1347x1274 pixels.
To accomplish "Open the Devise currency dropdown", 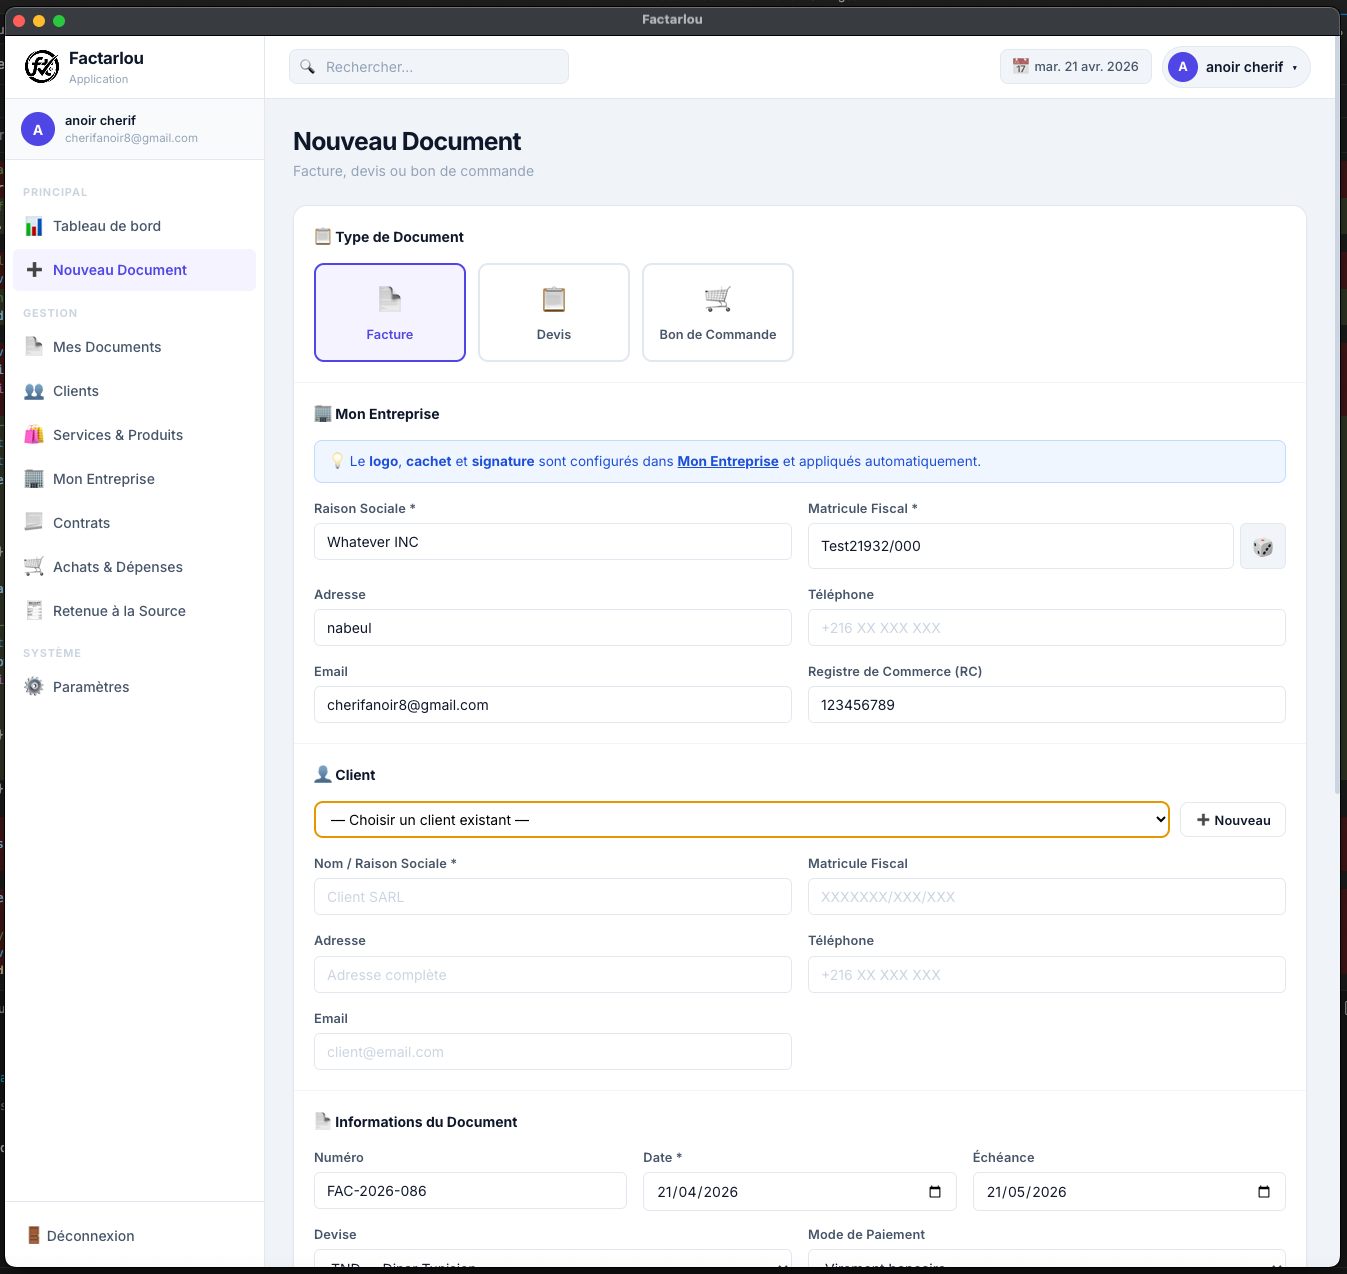I will (x=552, y=1260).
